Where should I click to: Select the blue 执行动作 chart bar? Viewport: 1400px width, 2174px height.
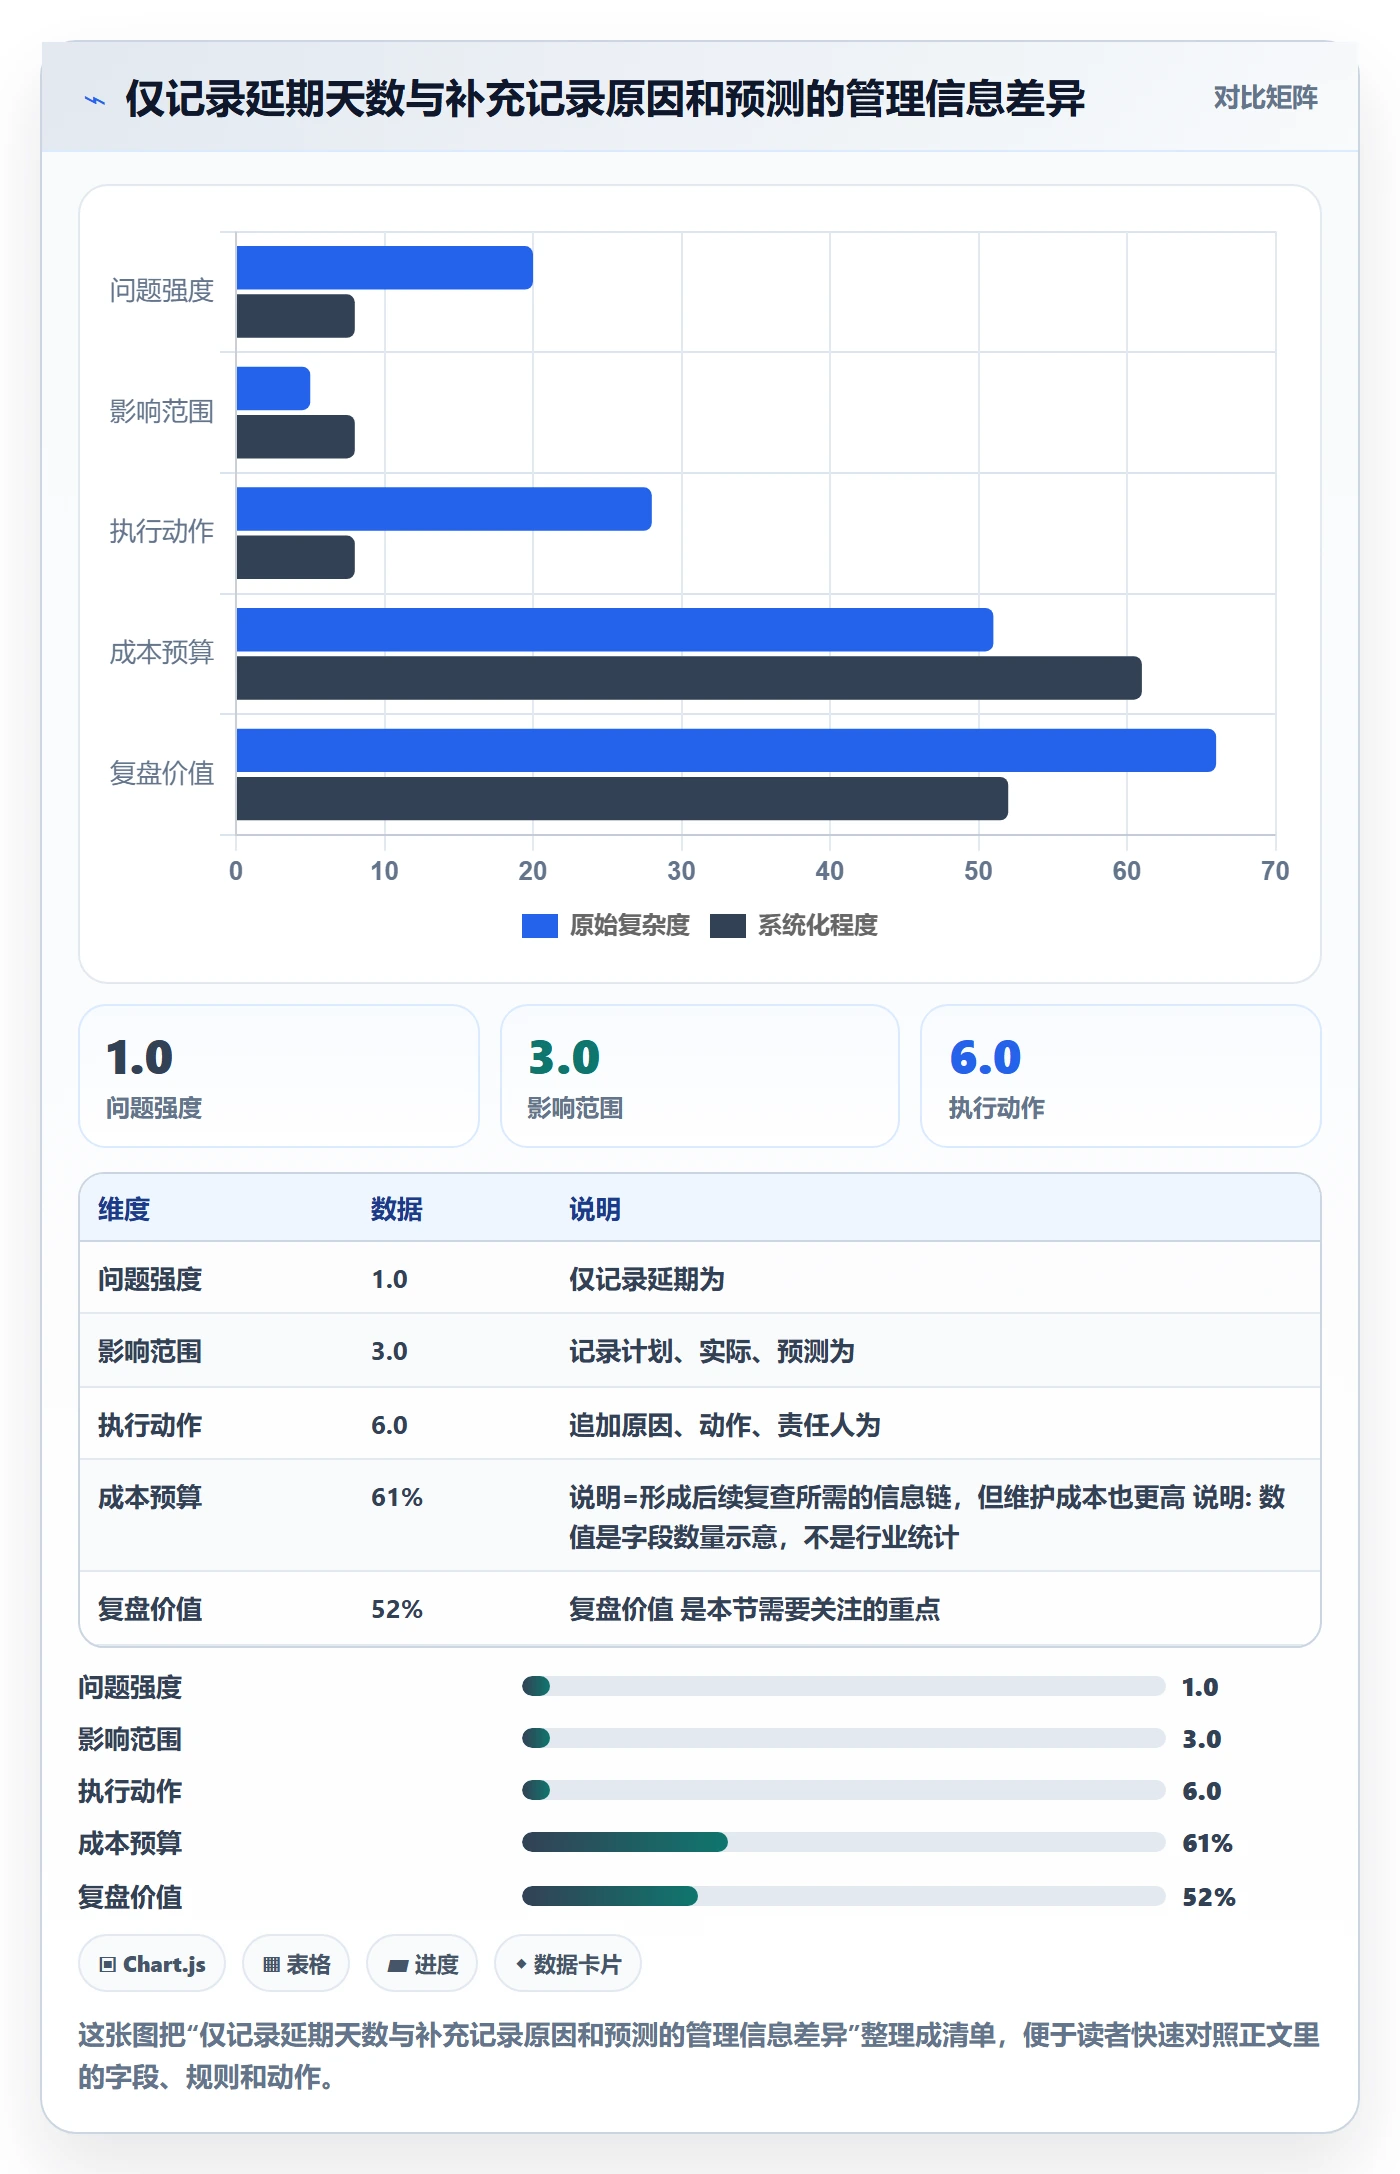coord(444,509)
